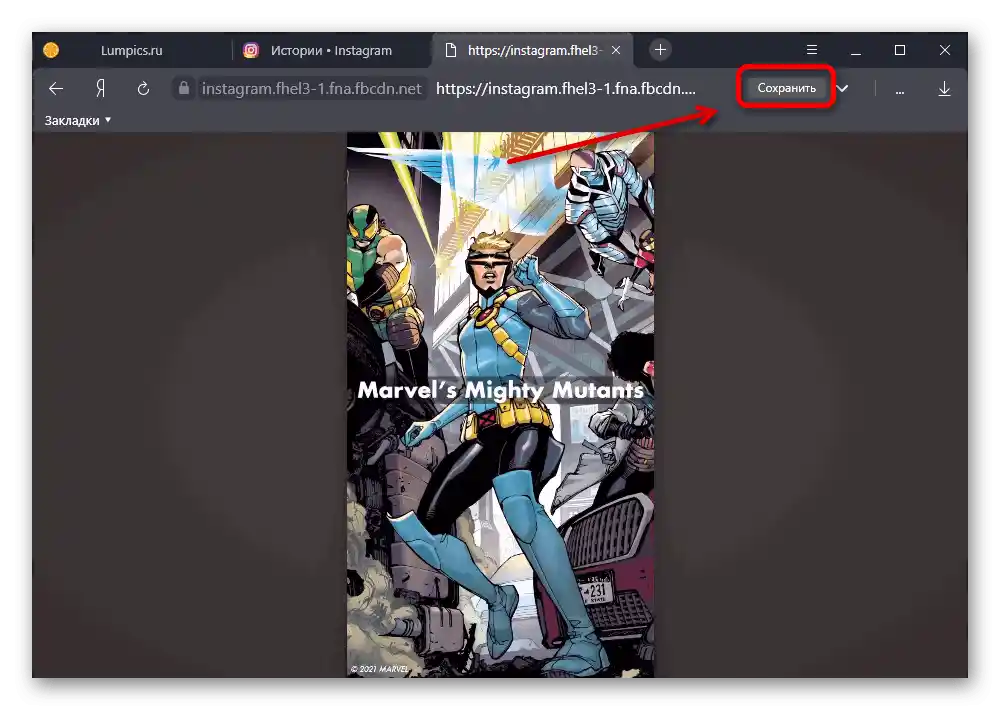This screenshot has height=710, width=1000.
Task: Click the Instagram logo tab icon
Action: point(251,50)
